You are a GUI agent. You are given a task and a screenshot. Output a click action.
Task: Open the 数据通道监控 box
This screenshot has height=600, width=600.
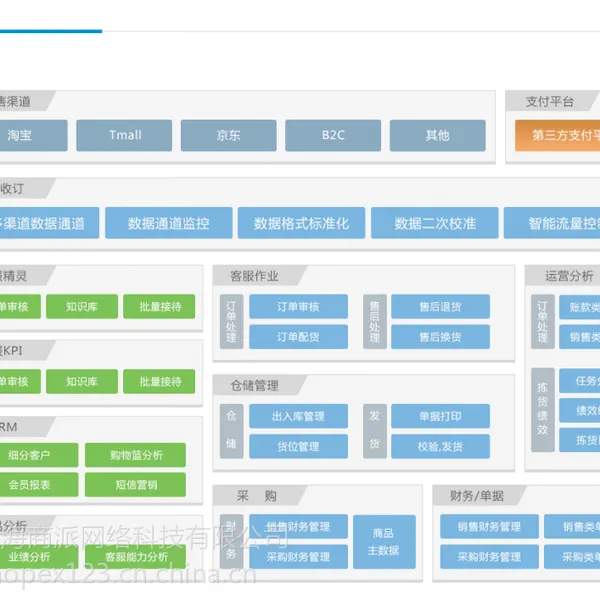coord(169,223)
